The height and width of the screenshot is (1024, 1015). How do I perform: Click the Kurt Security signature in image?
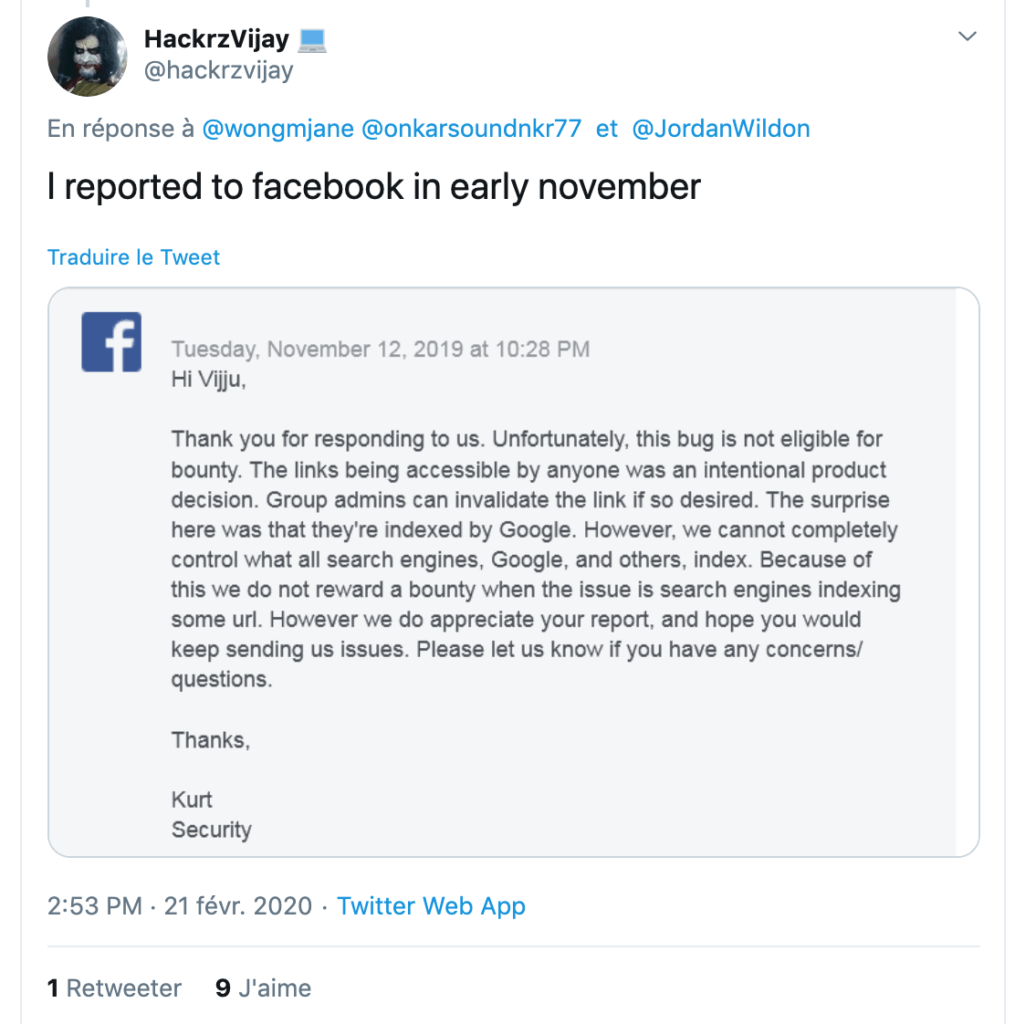[x=211, y=814]
